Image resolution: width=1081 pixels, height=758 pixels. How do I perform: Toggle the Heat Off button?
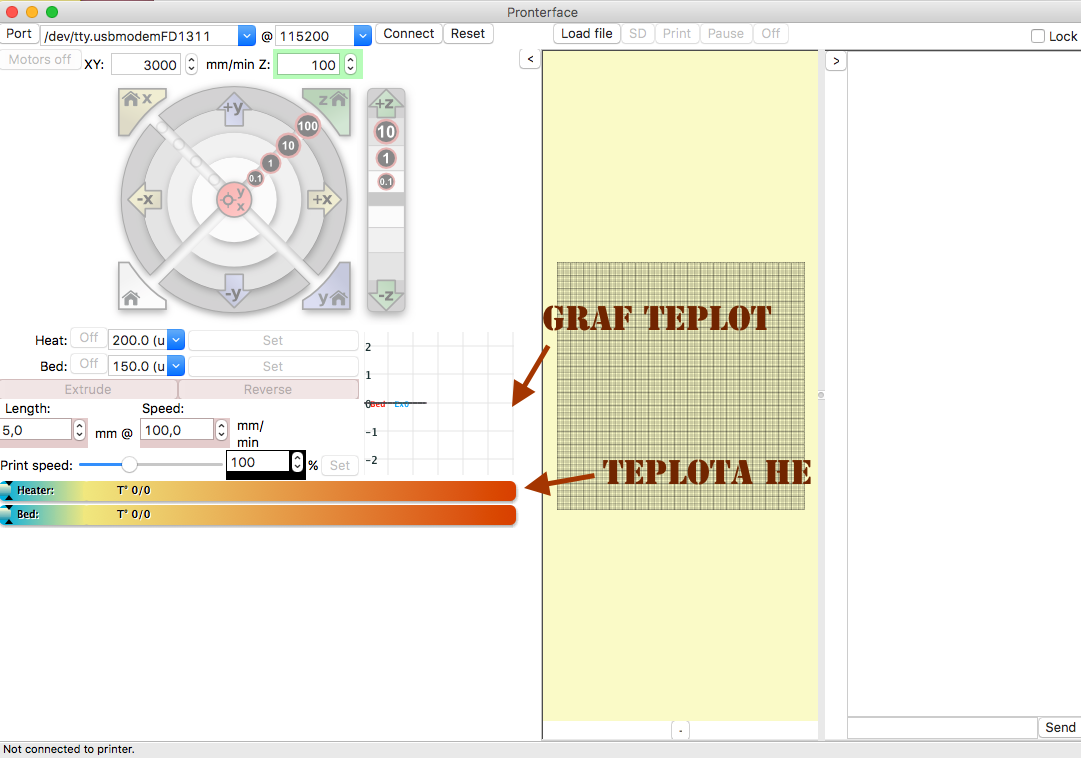(x=89, y=339)
